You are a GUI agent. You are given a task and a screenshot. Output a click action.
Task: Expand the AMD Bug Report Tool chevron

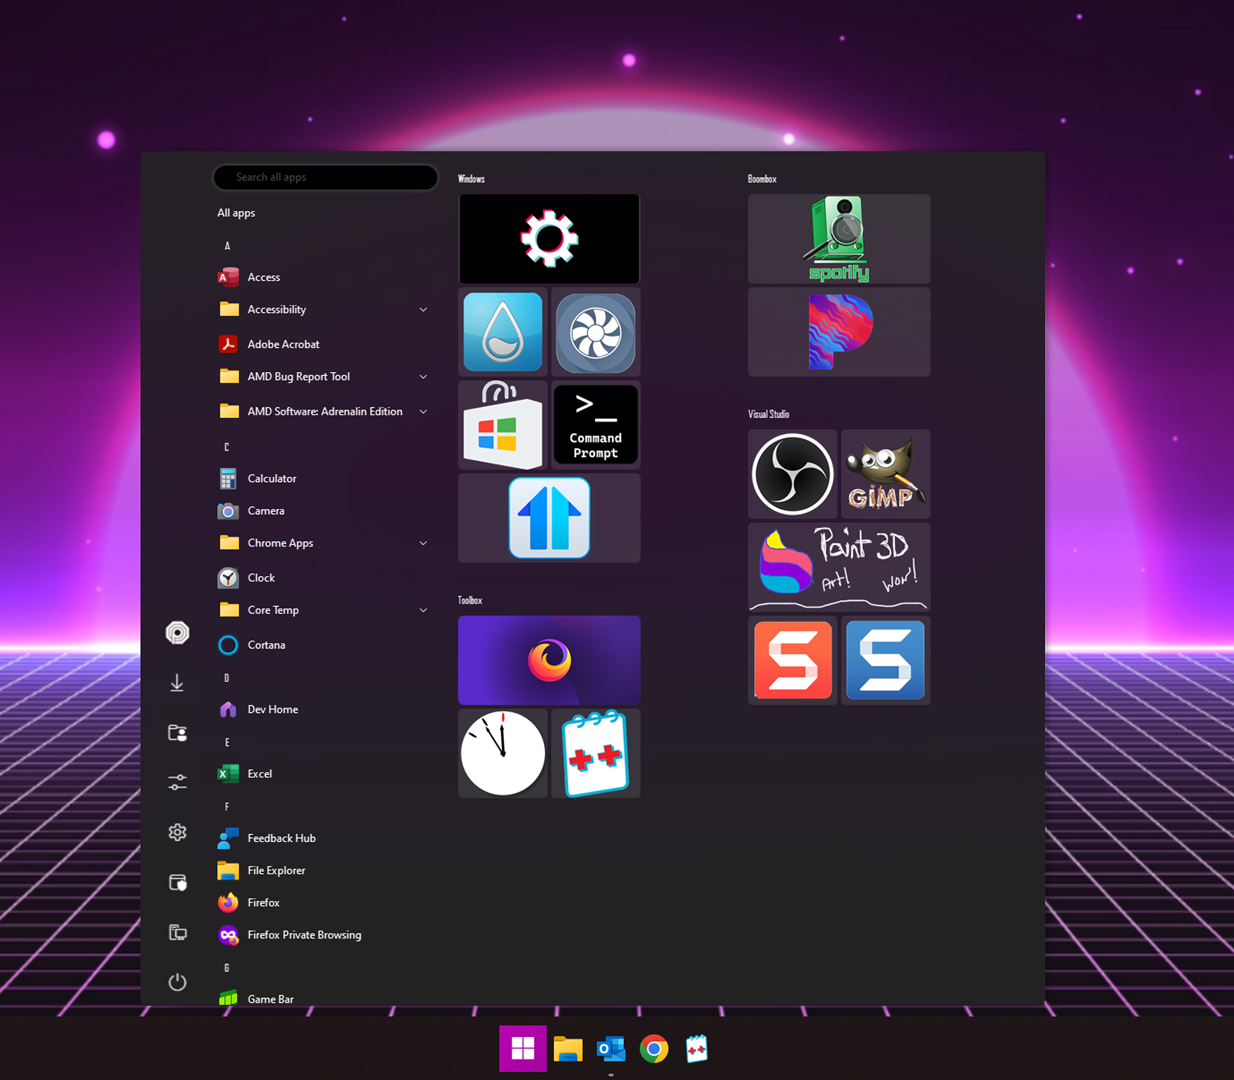click(x=423, y=377)
